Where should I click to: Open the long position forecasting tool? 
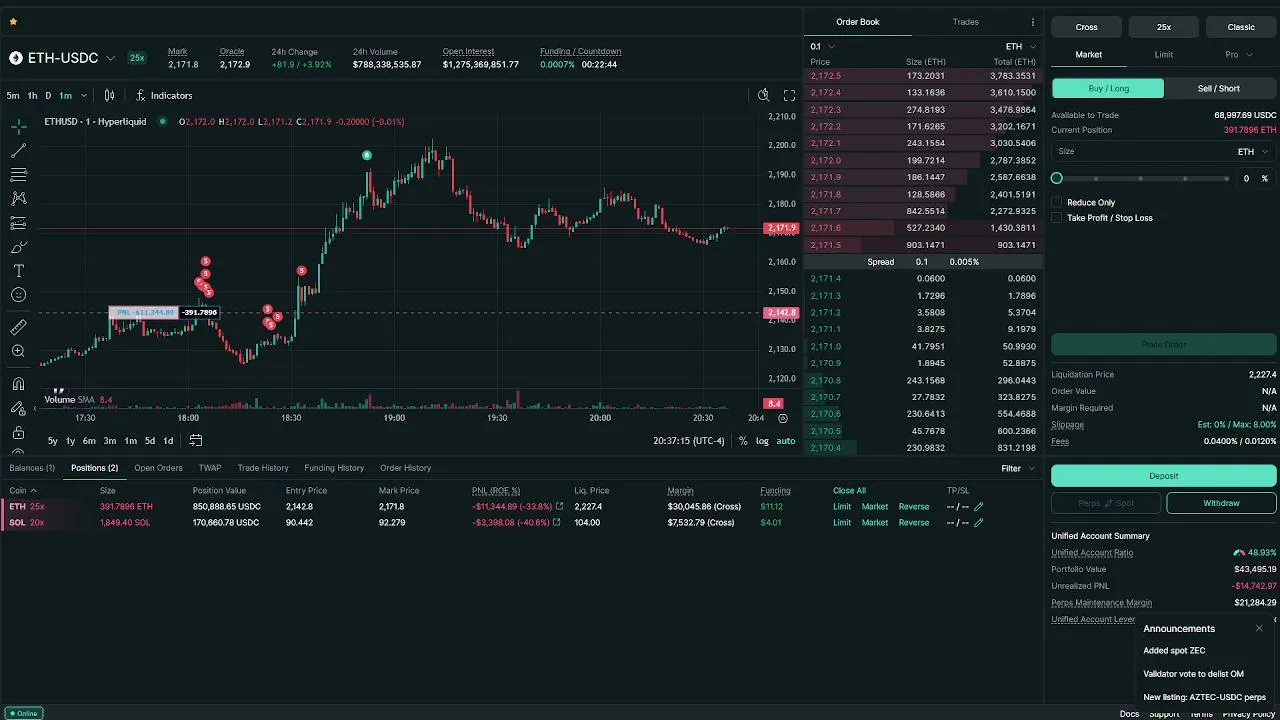pyautogui.click(x=18, y=223)
